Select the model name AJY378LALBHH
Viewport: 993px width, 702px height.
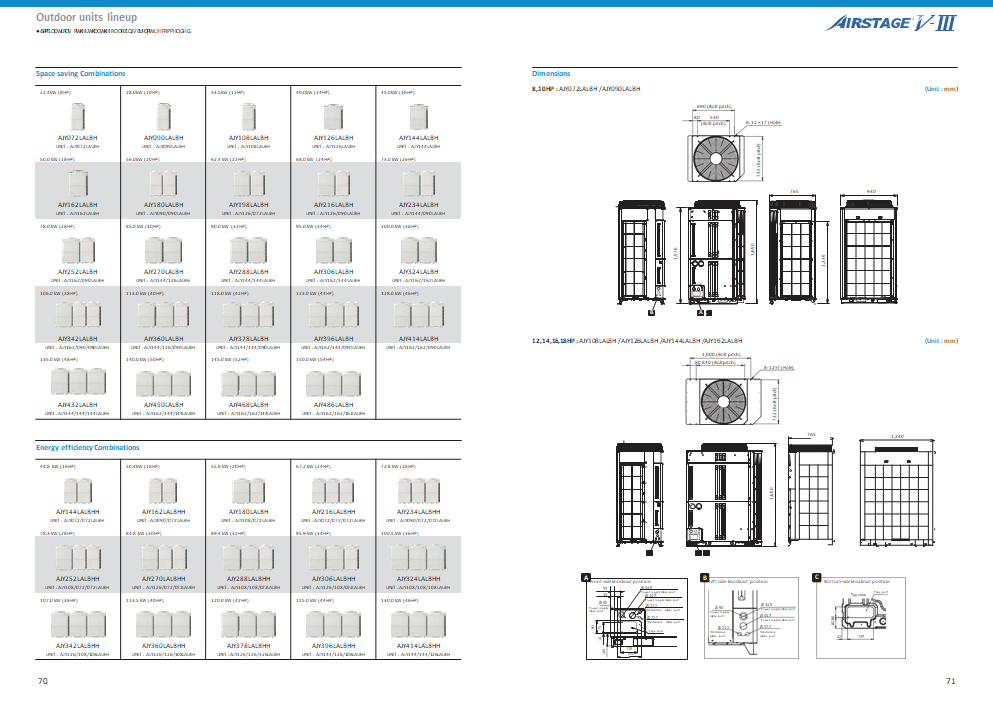(x=248, y=646)
